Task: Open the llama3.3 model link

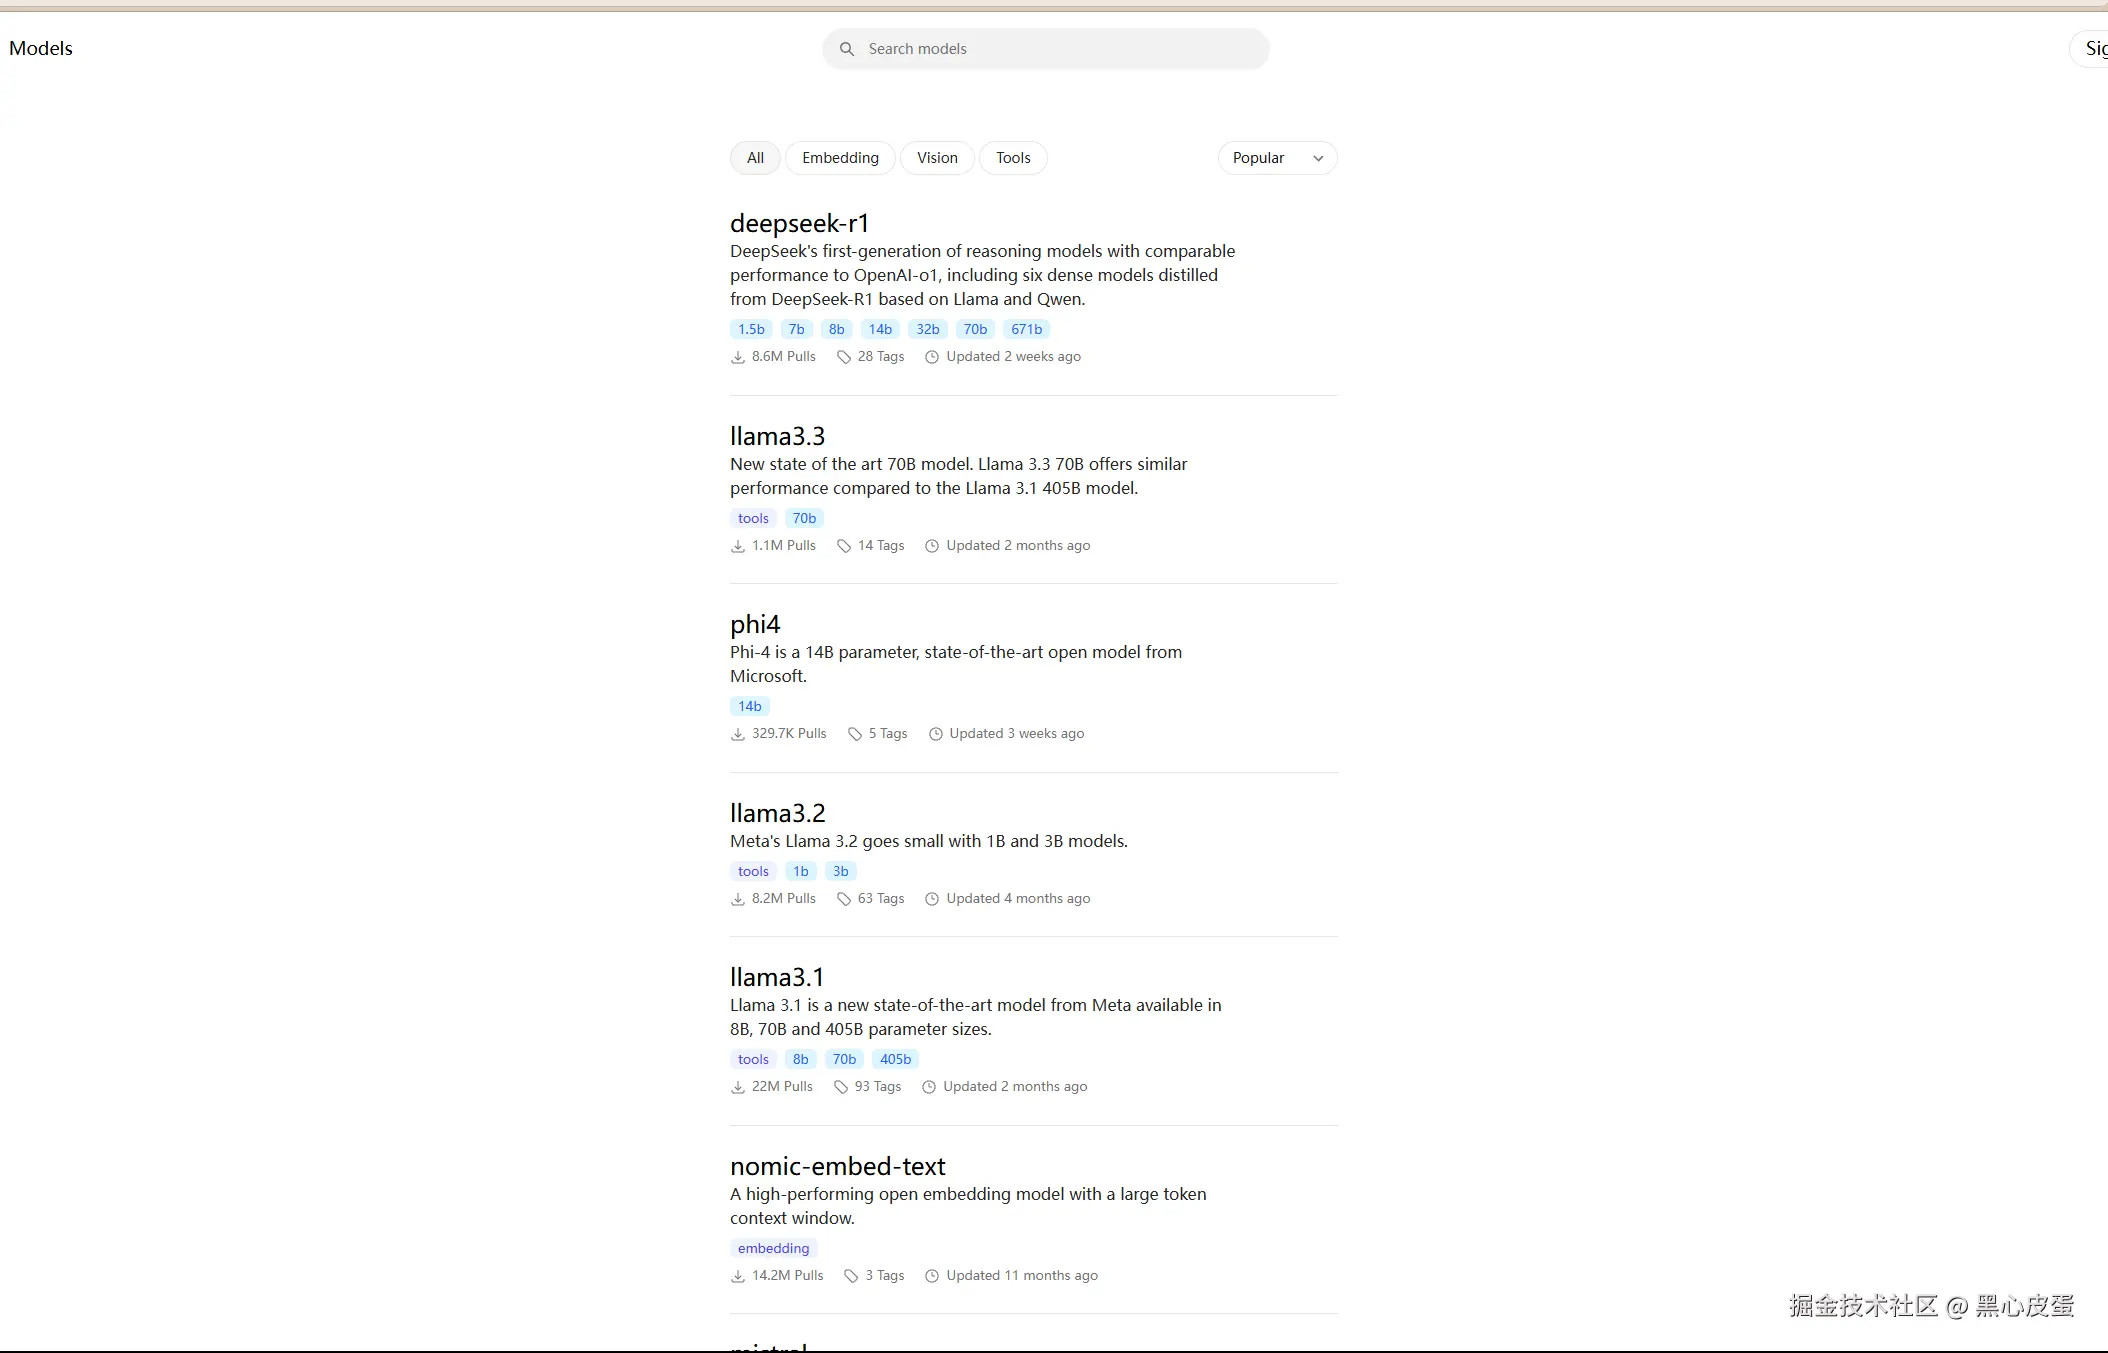Action: [x=777, y=436]
